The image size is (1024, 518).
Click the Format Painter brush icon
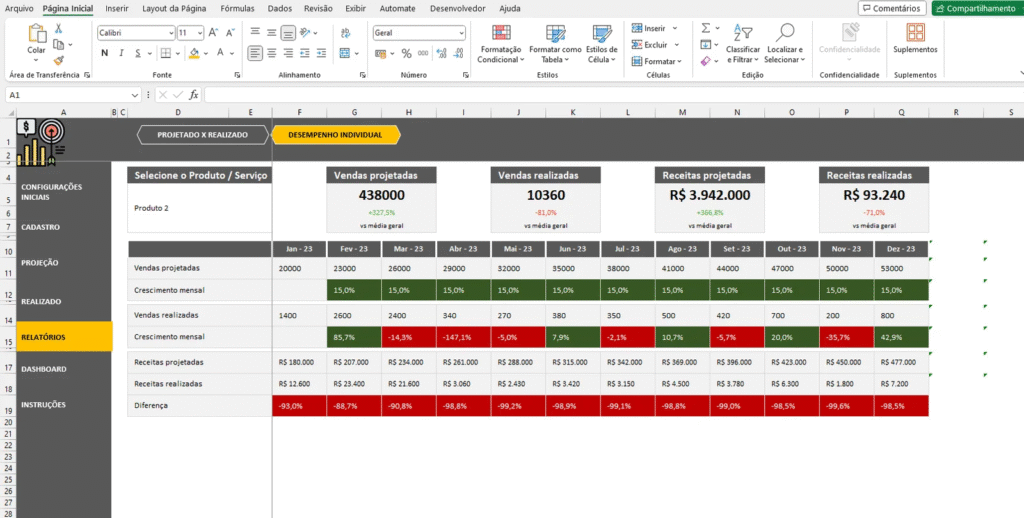pyautogui.click(x=59, y=60)
